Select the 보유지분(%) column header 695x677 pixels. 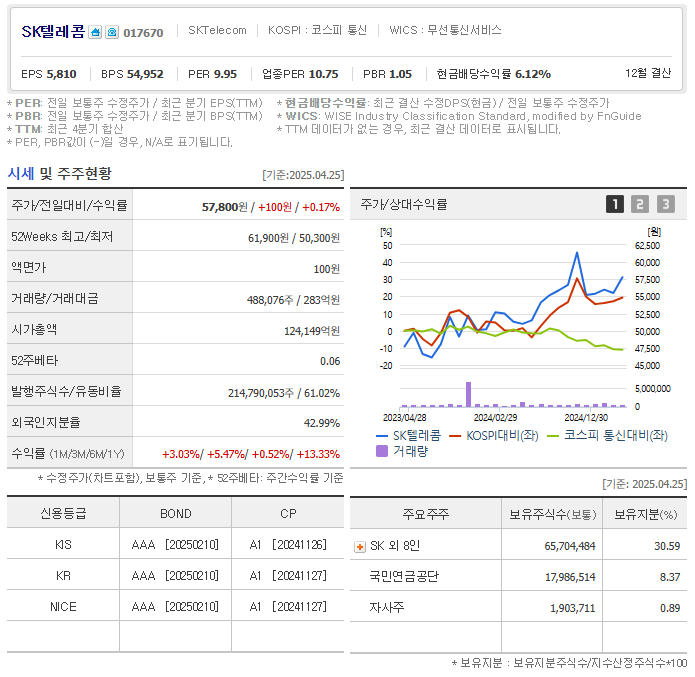(645, 515)
